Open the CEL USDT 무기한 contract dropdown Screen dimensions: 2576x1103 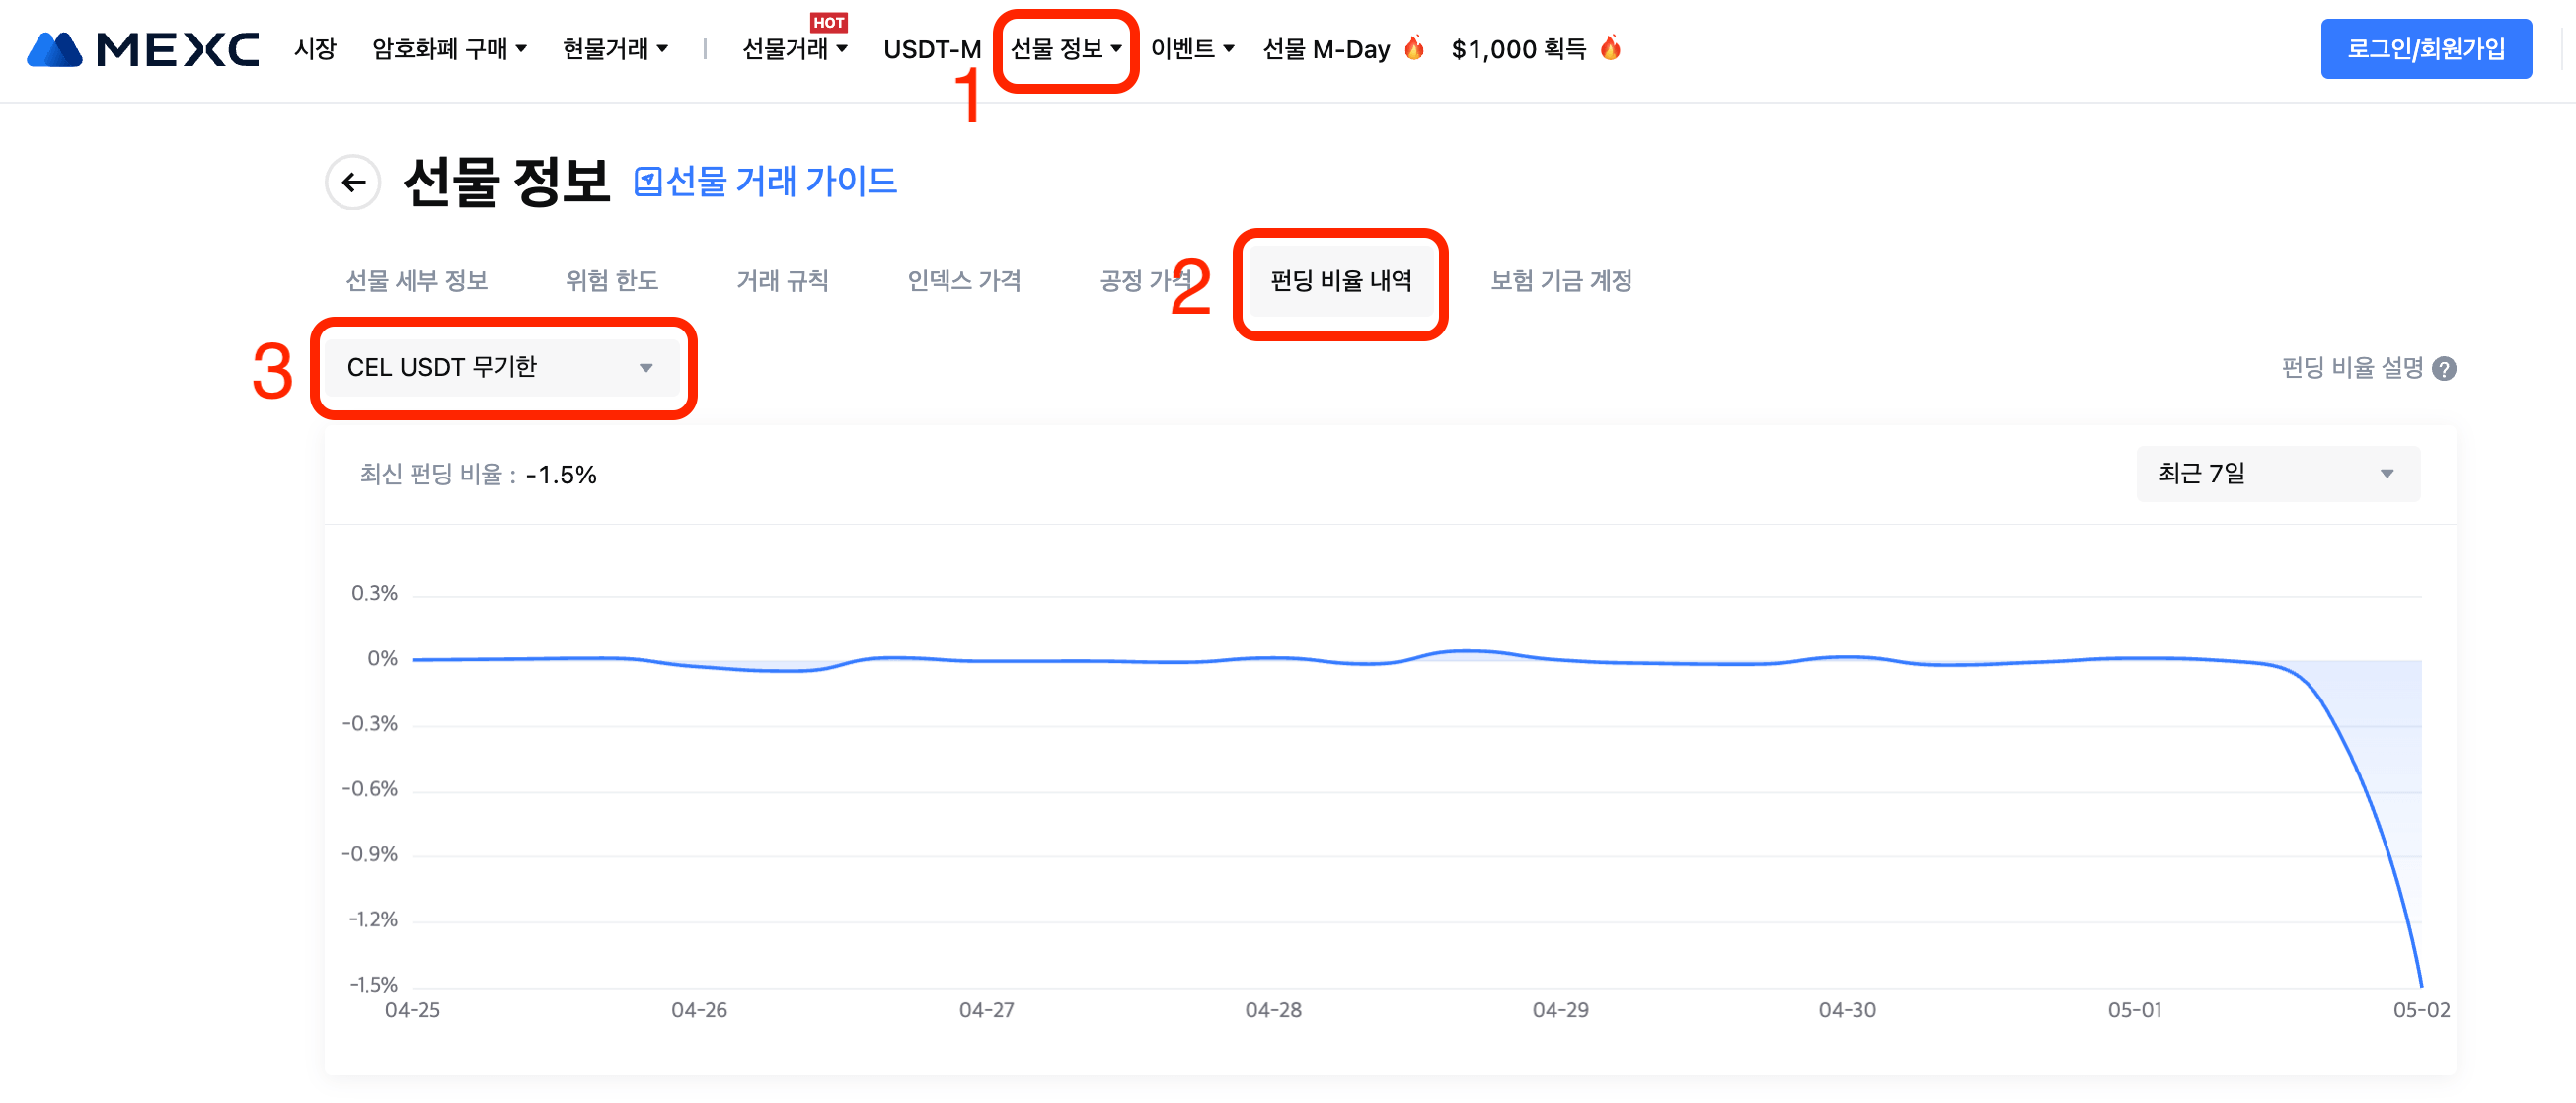(501, 368)
